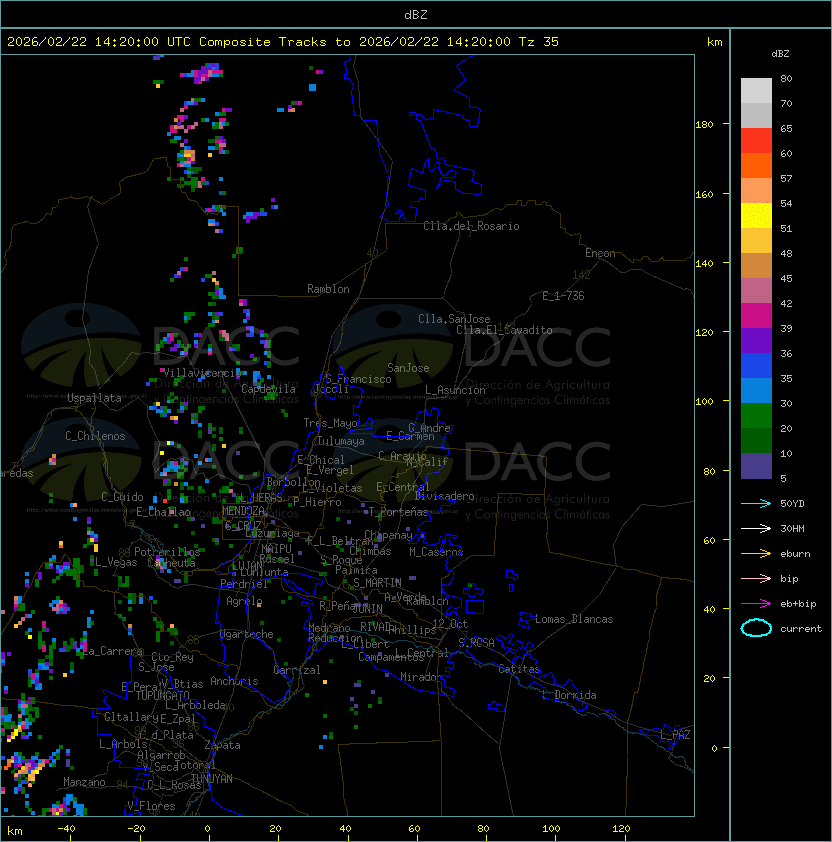Click the 'MENDOZA' city label
832x842 pixels.
pos(243,511)
